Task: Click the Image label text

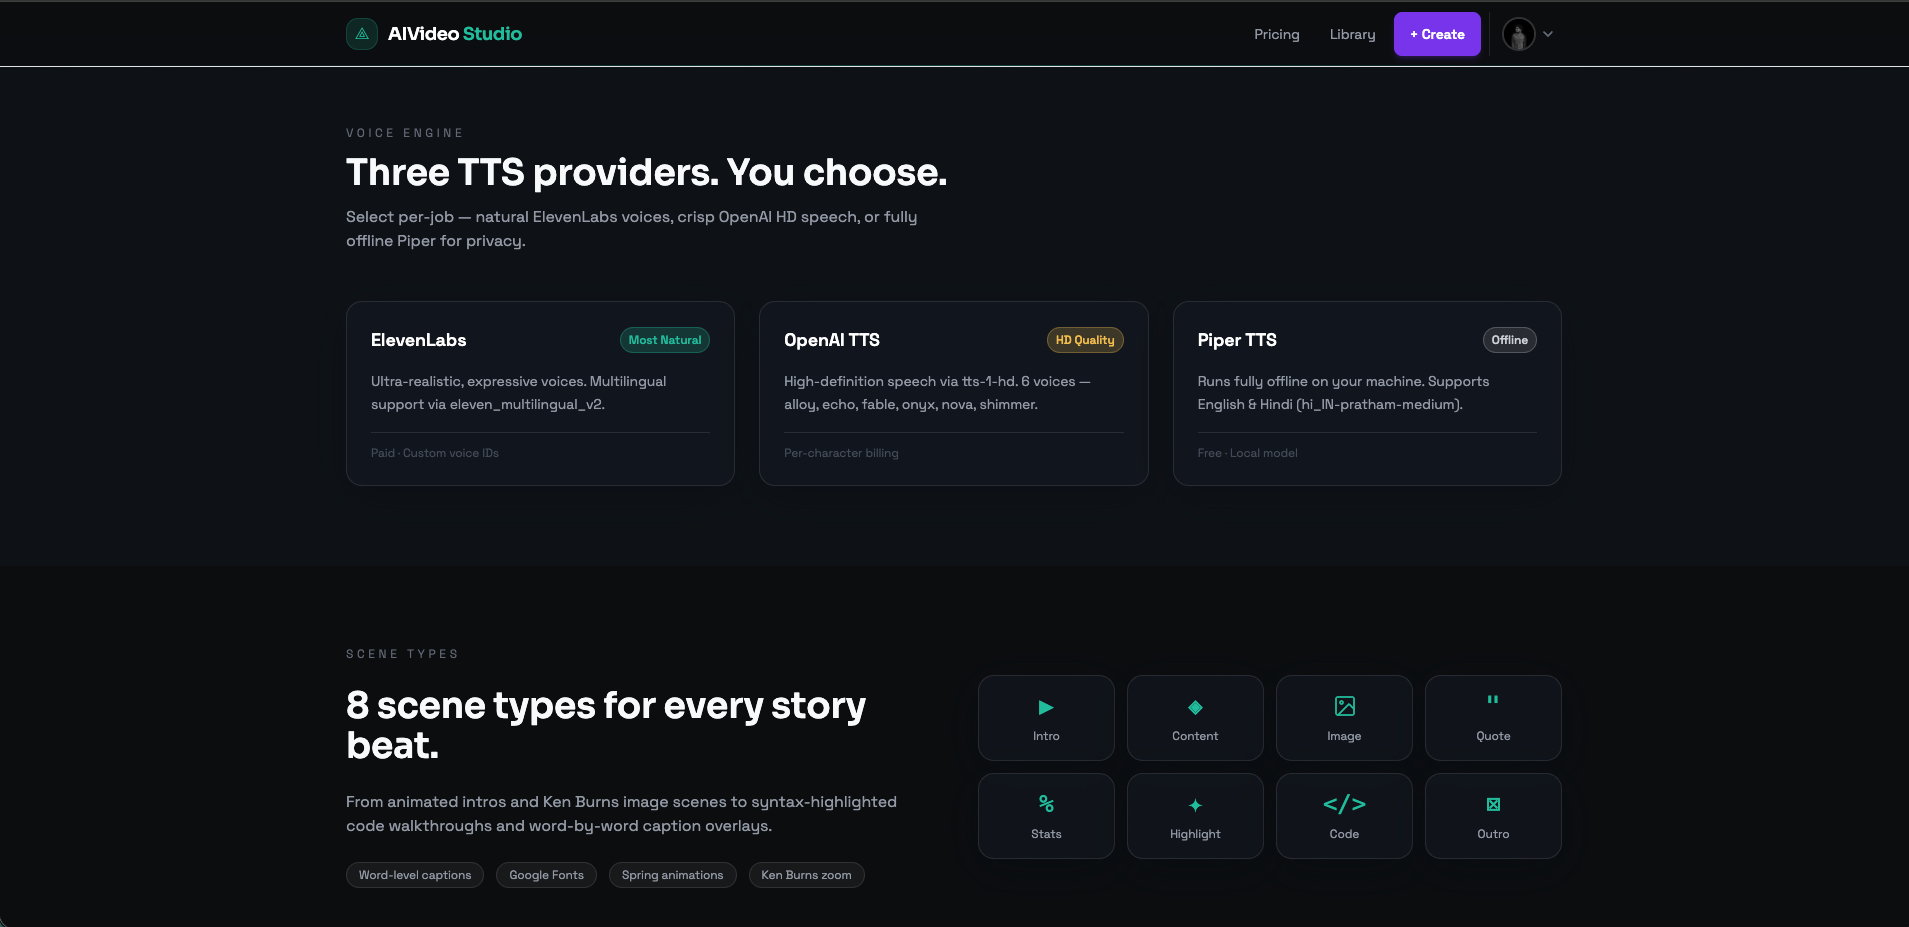Action: (x=1344, y=736)
